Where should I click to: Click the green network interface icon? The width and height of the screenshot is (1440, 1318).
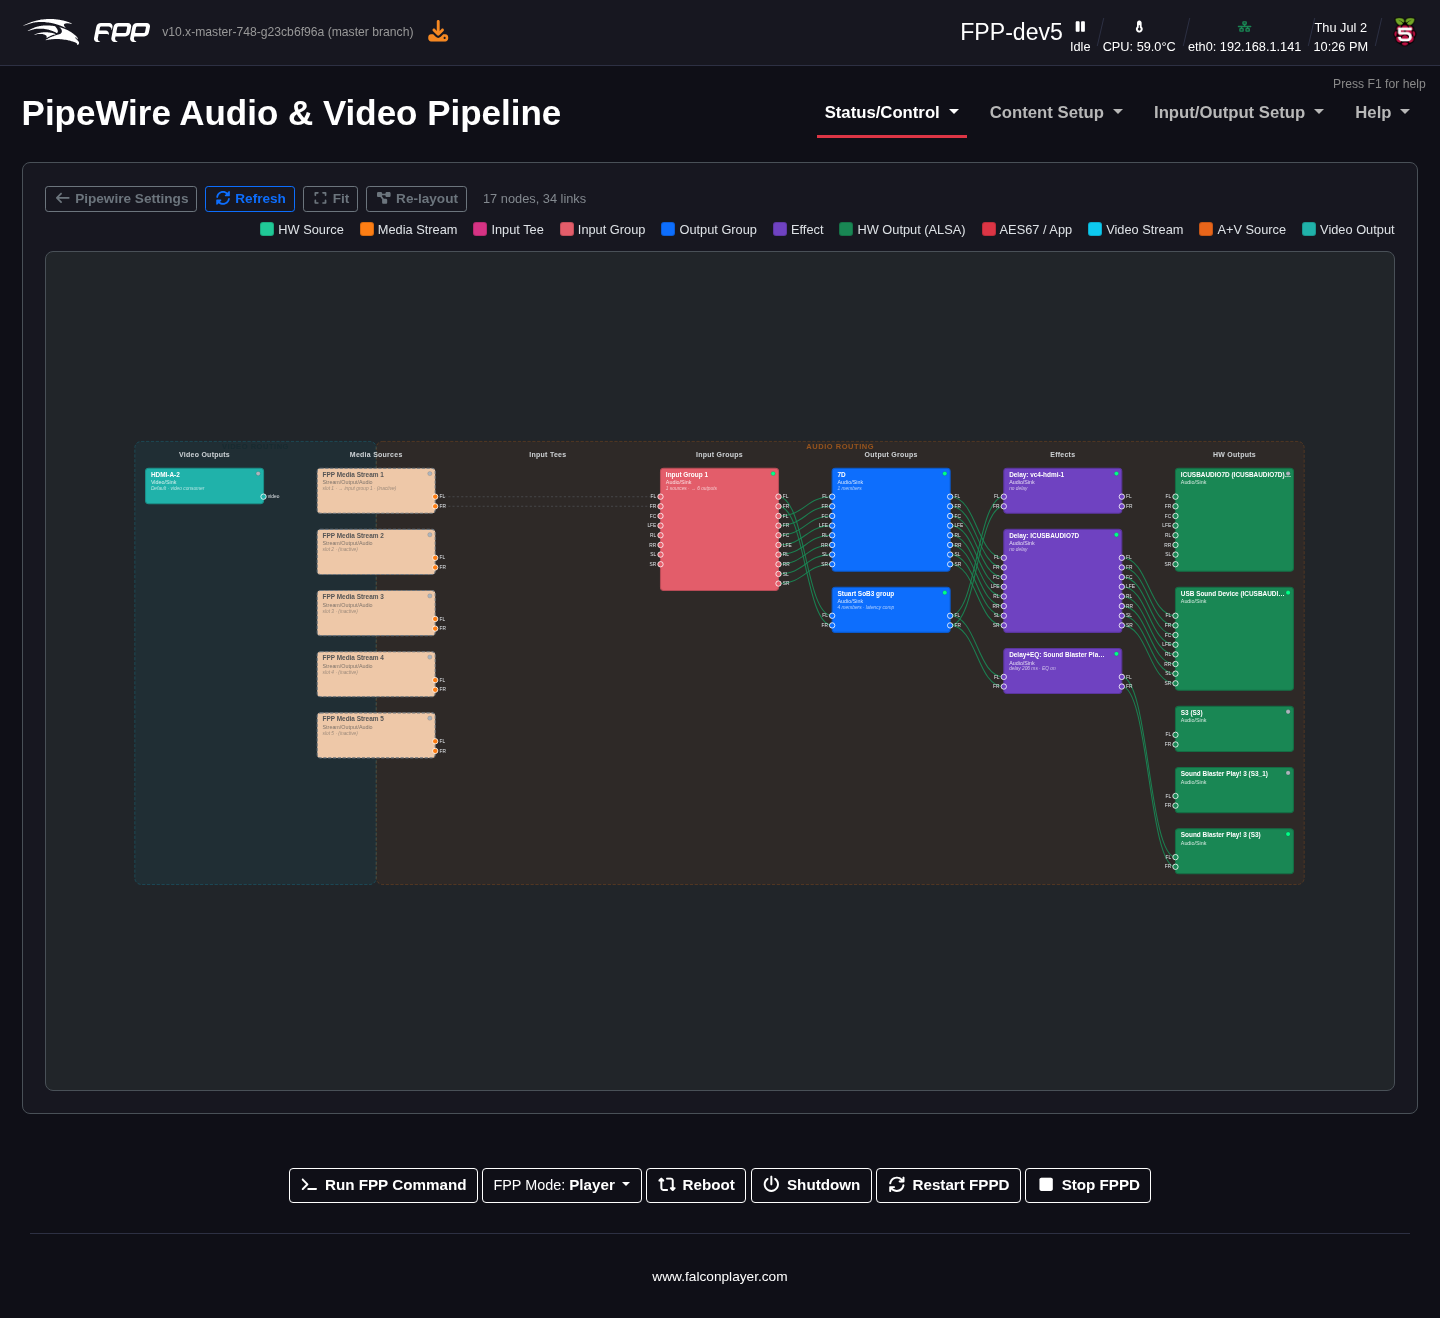pos(1244,27)
